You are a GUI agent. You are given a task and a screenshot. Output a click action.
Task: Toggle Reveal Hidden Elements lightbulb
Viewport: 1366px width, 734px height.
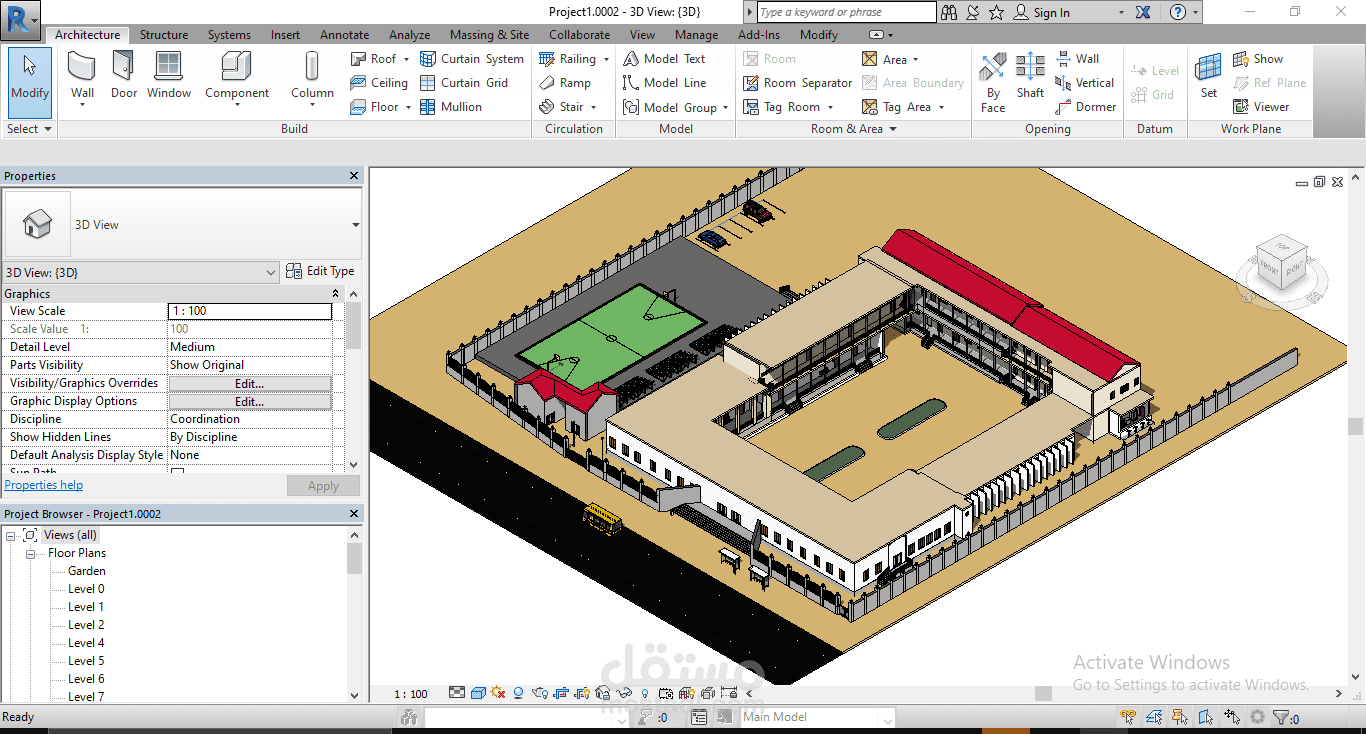pos(645,693)
